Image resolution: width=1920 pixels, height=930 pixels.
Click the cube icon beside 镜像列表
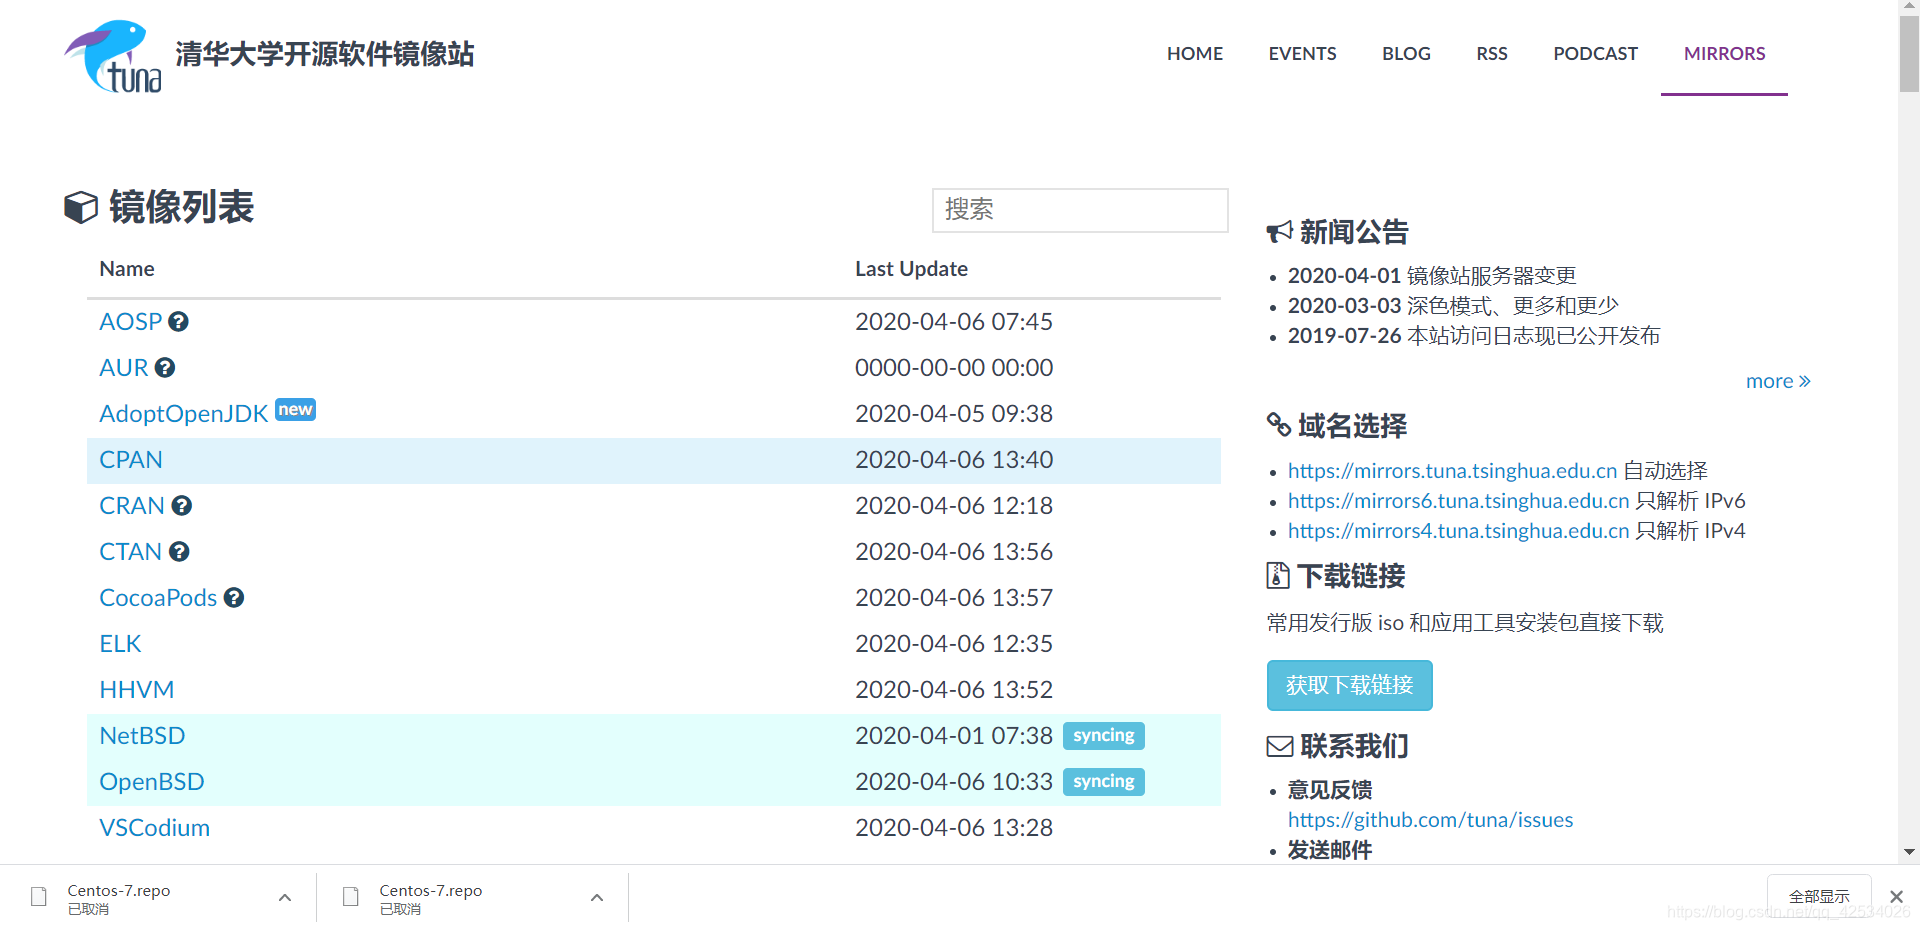tap(81, 208)
